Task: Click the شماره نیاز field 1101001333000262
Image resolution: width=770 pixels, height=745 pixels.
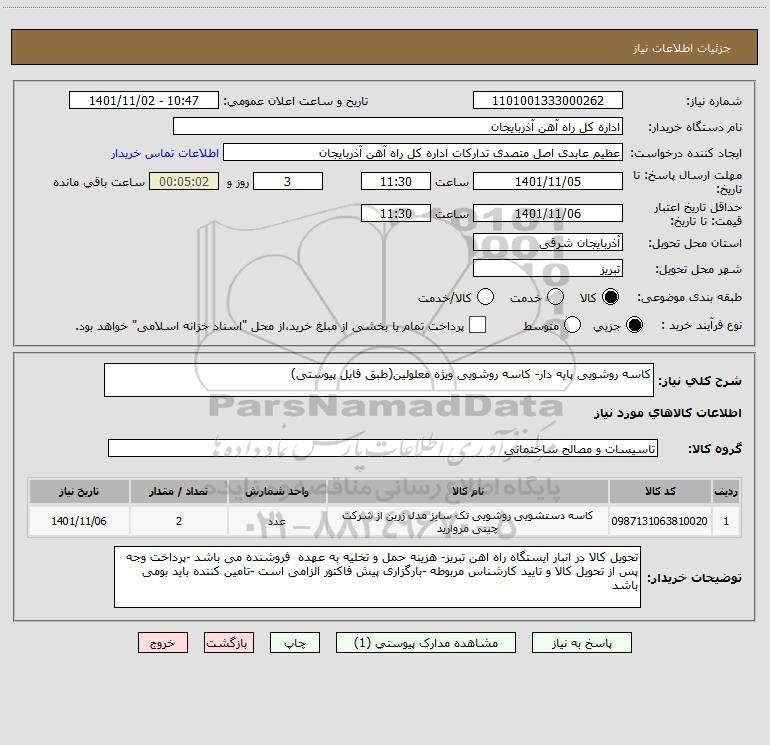Action: pos(548,101)
